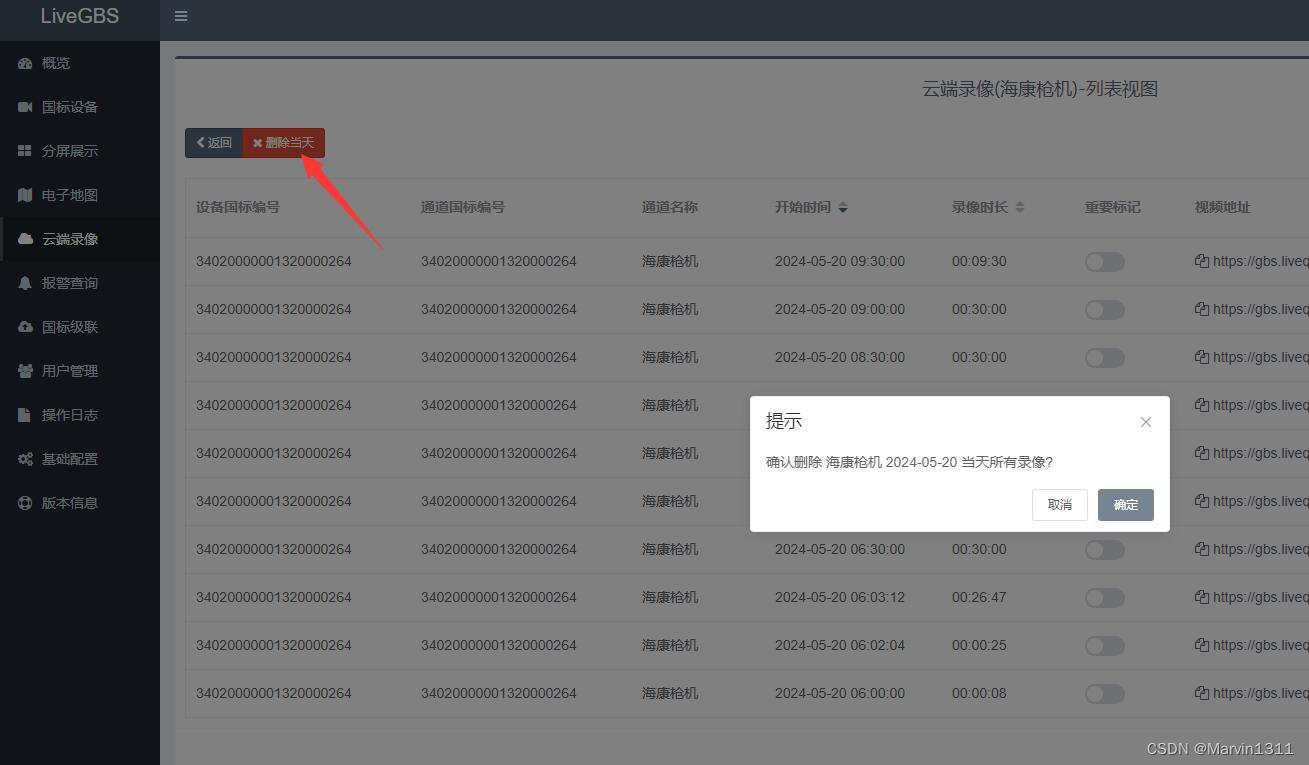Click start time 2024-05-20 09:00:00 cell
The width and height of the screenshot is (1309, 765).
(840, 309)
